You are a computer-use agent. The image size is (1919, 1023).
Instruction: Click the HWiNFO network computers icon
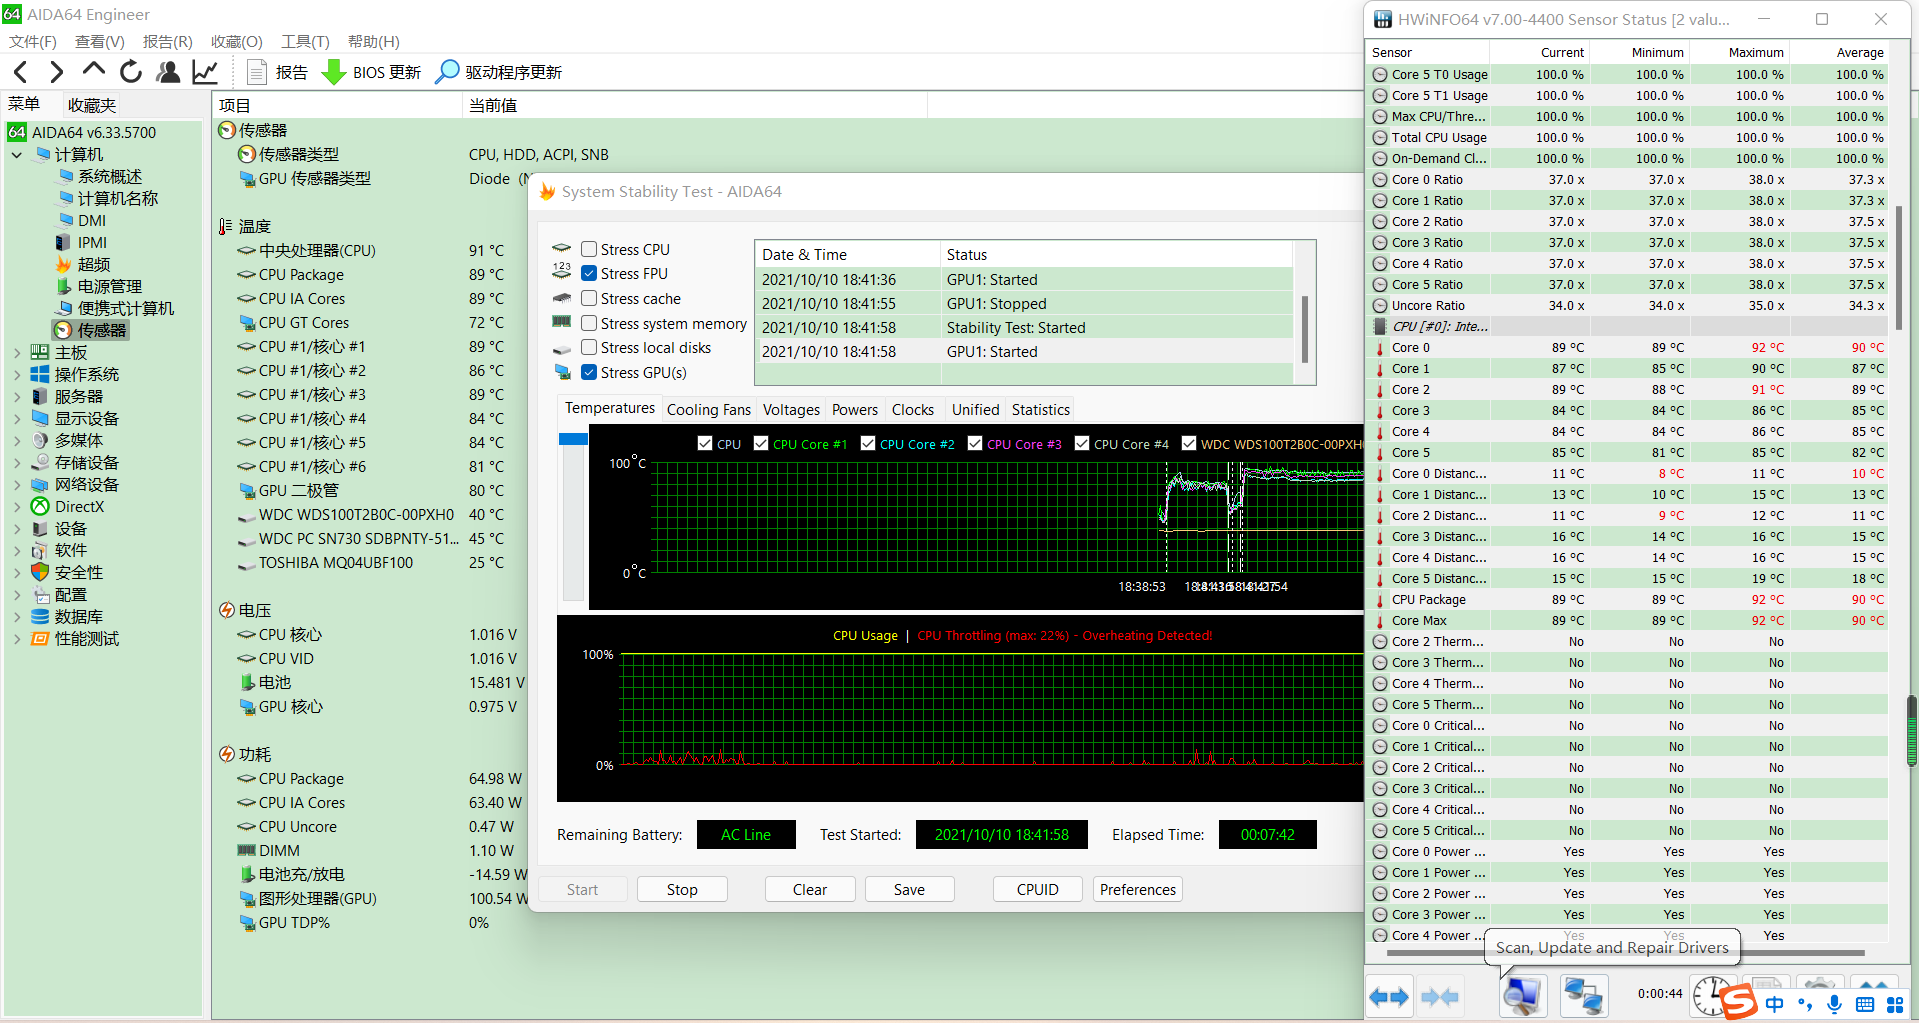click(x=1584, y=996)
